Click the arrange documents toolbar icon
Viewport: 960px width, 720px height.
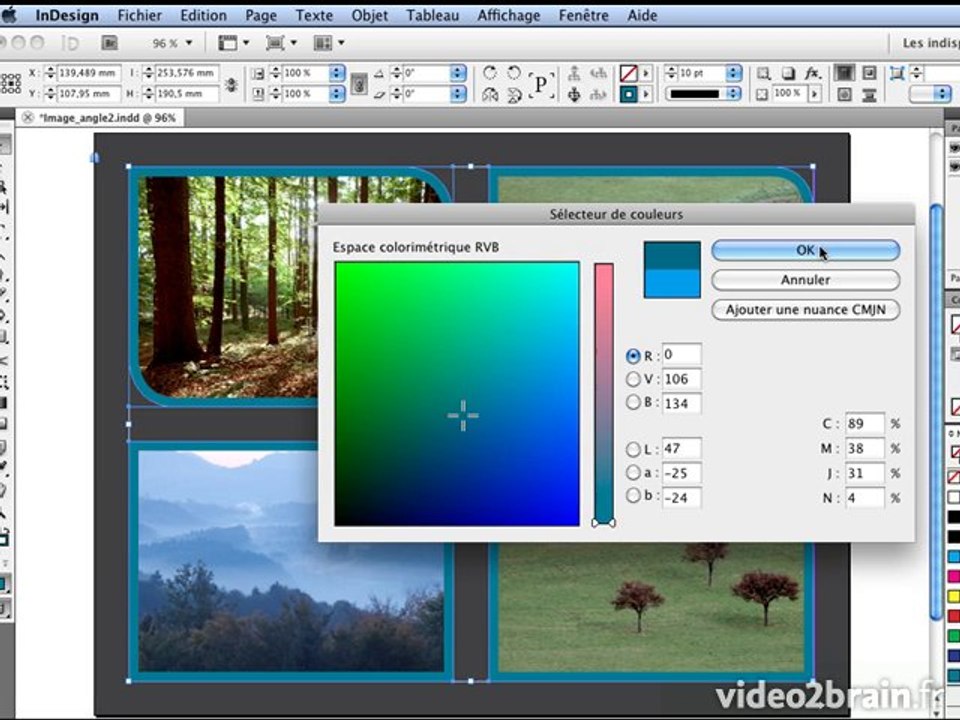coord(322,43)
